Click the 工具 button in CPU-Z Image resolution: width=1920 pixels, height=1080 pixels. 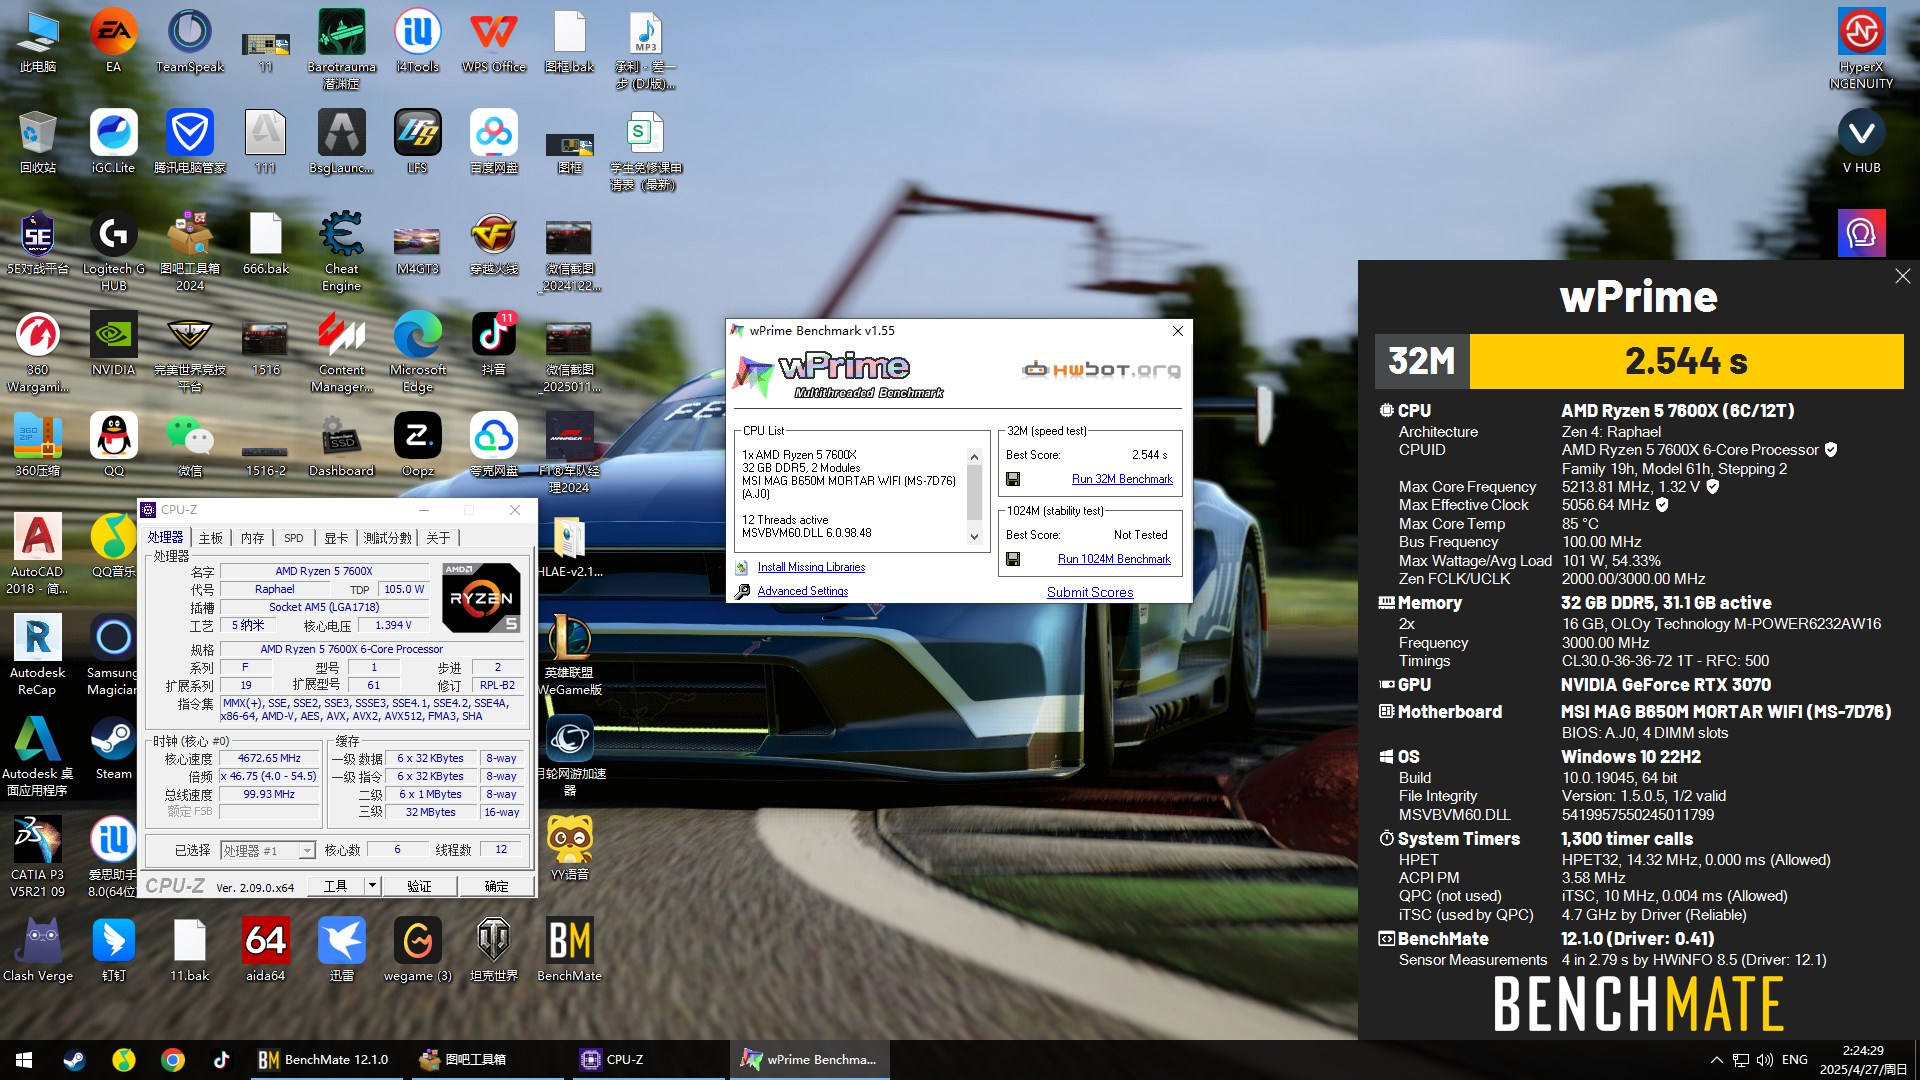pos(335,886)
